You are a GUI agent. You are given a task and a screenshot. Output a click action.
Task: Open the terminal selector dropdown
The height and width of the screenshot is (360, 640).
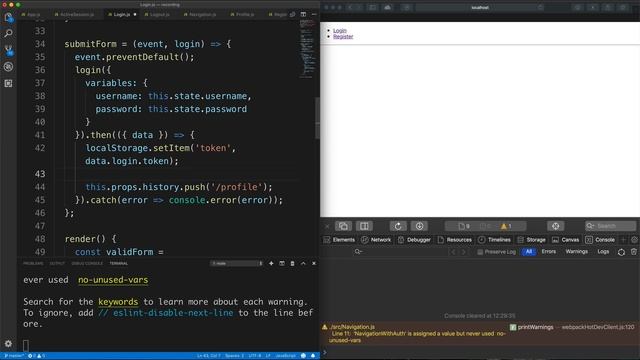pyautogui.click(x=237, y=263)
